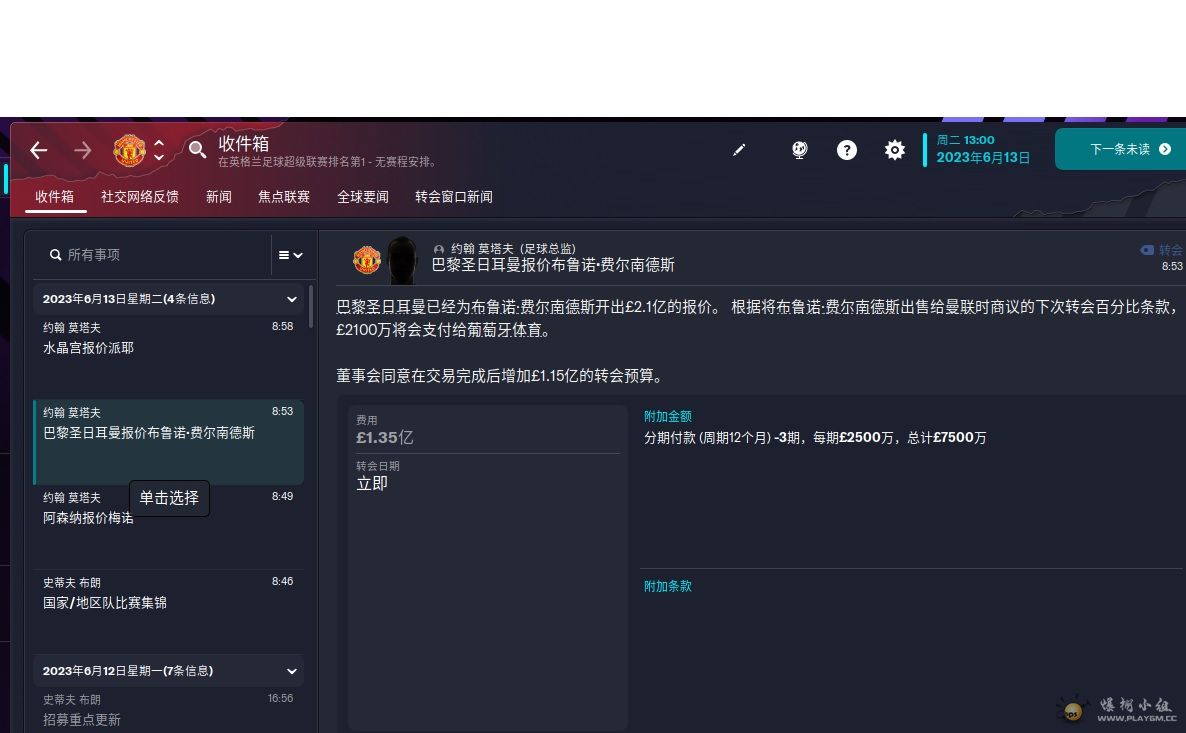1186x733 pixels.
Task: Switch to the 焦点联赛 tab
Action: pyautogui.click(x=284, y=197)
